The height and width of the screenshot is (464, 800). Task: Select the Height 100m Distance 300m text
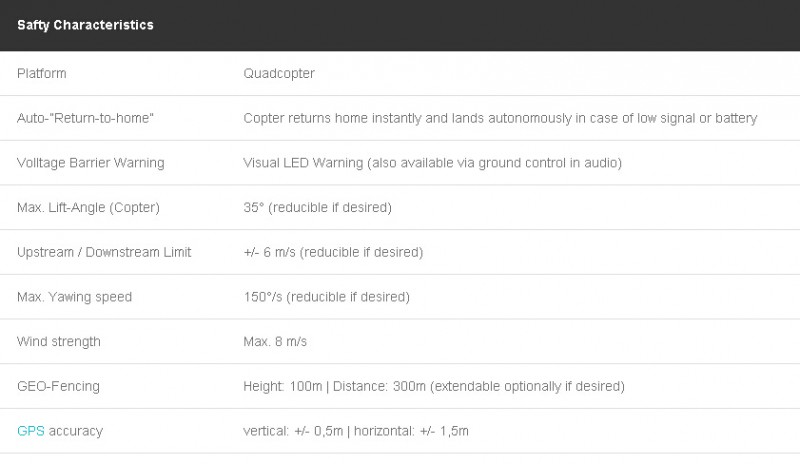(x=434, y=386)
